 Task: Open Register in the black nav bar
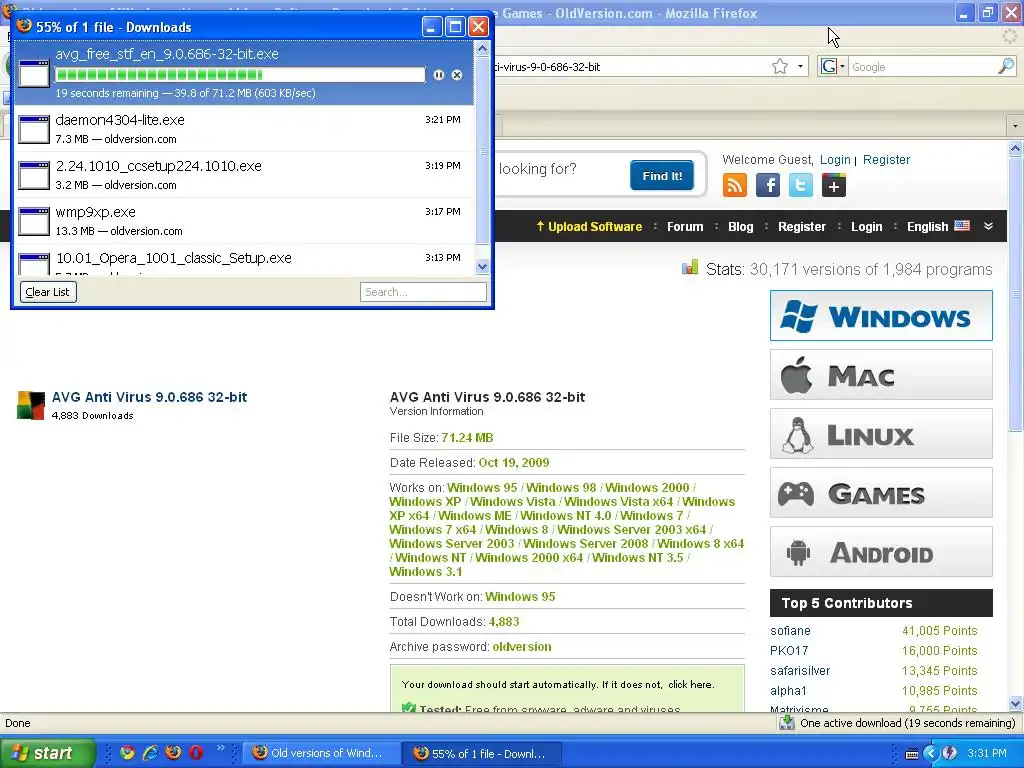(x=802, y=227)
